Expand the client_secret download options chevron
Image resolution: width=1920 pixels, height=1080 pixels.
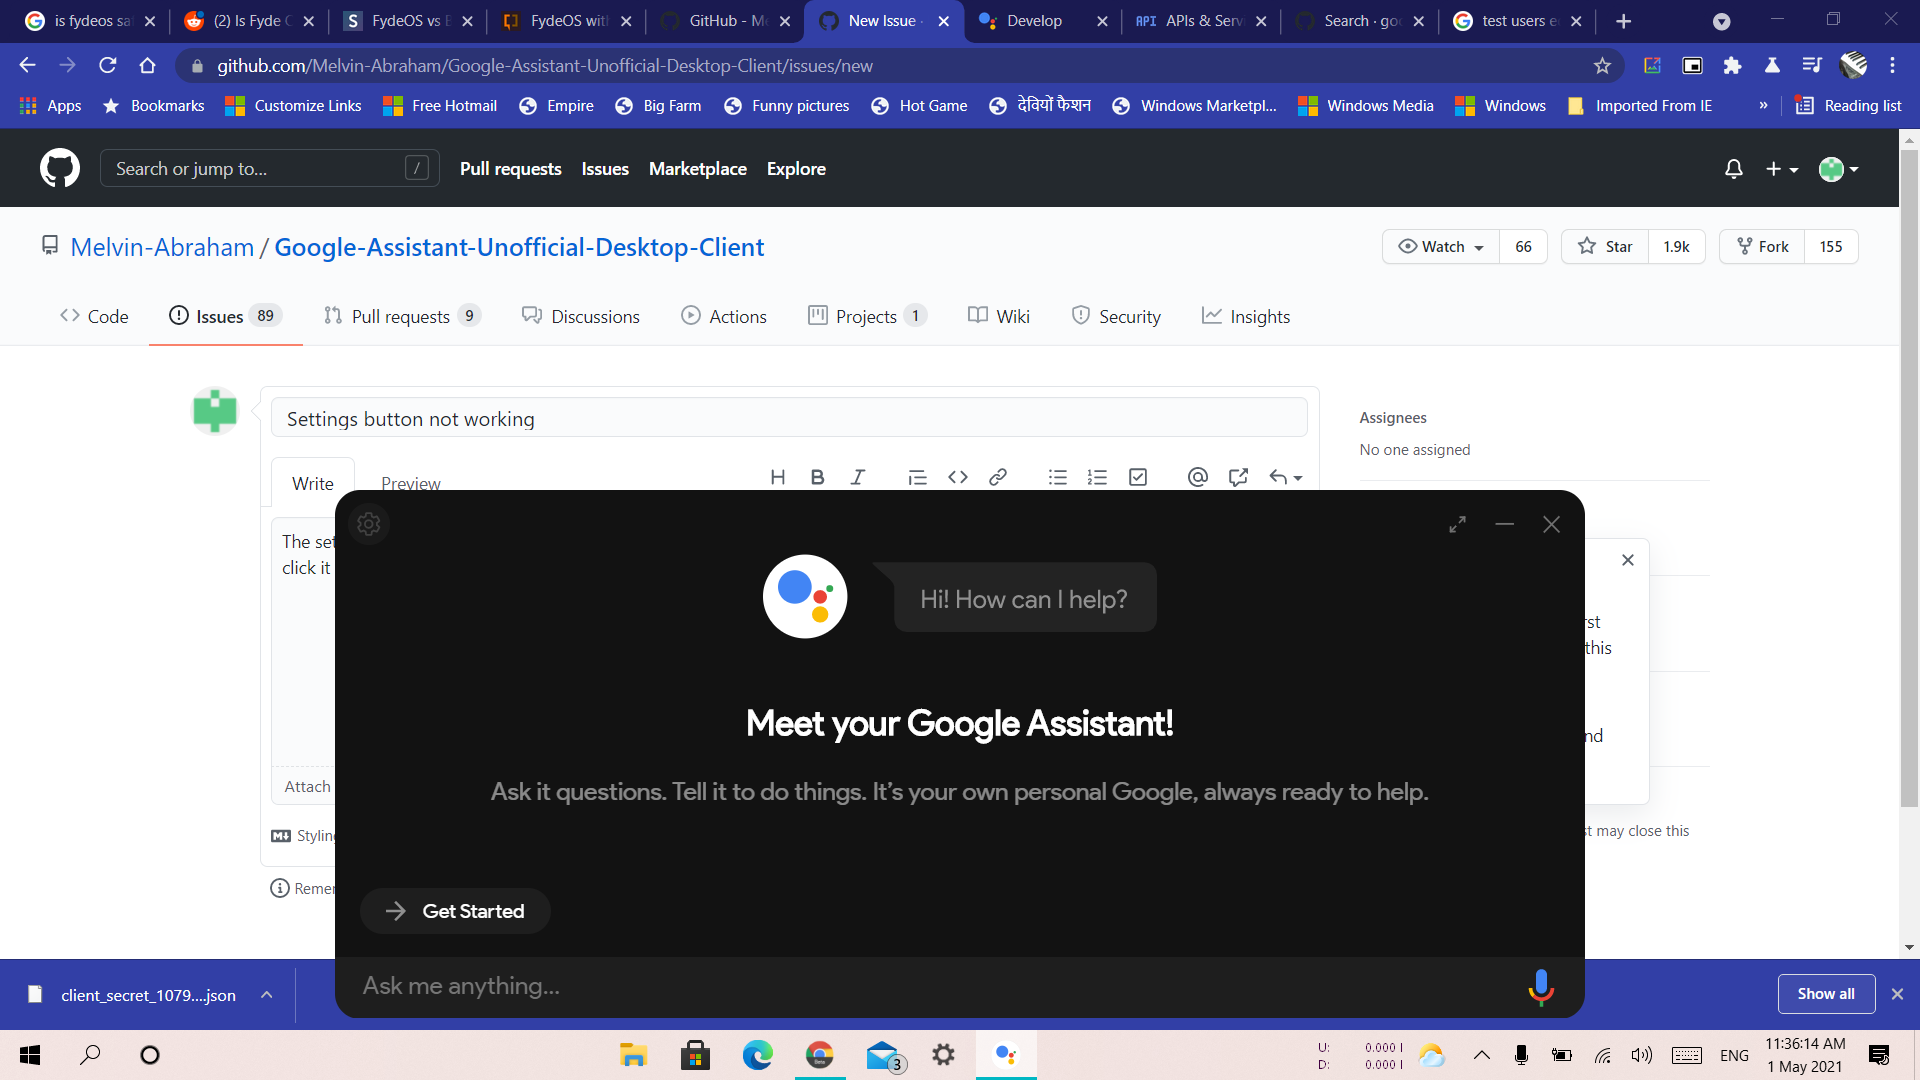coord(266,994)
